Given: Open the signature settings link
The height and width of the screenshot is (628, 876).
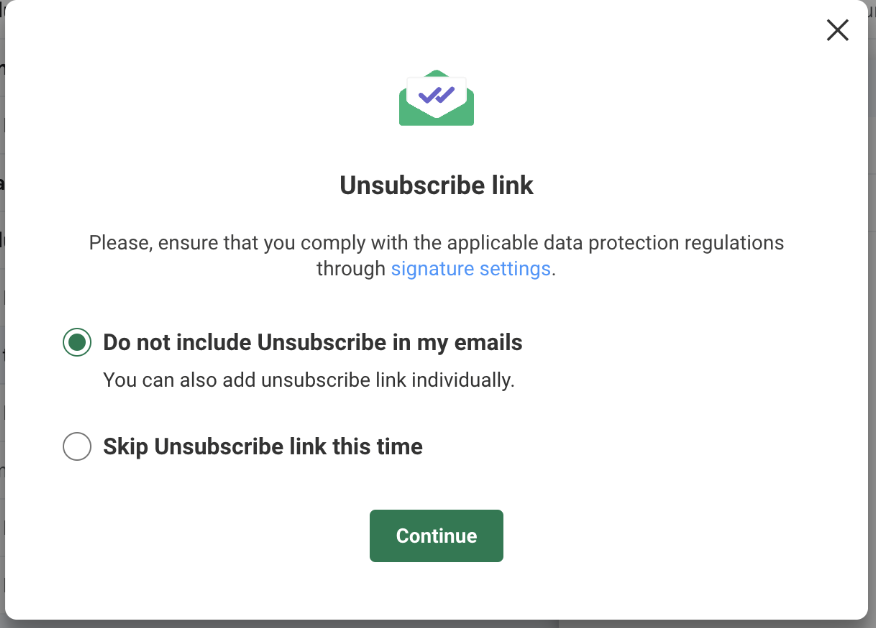Looking at the screenshot, I should (470, 269).
